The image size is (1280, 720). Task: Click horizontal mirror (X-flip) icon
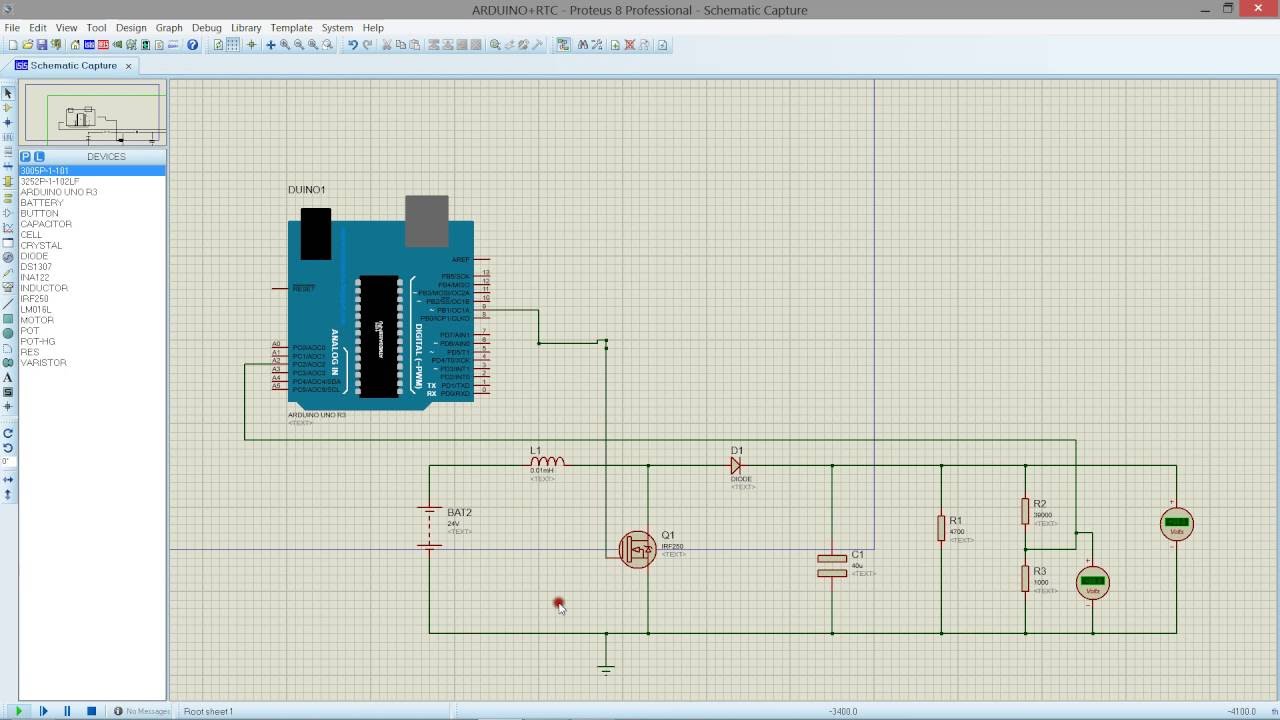click(x=8, y=479)
